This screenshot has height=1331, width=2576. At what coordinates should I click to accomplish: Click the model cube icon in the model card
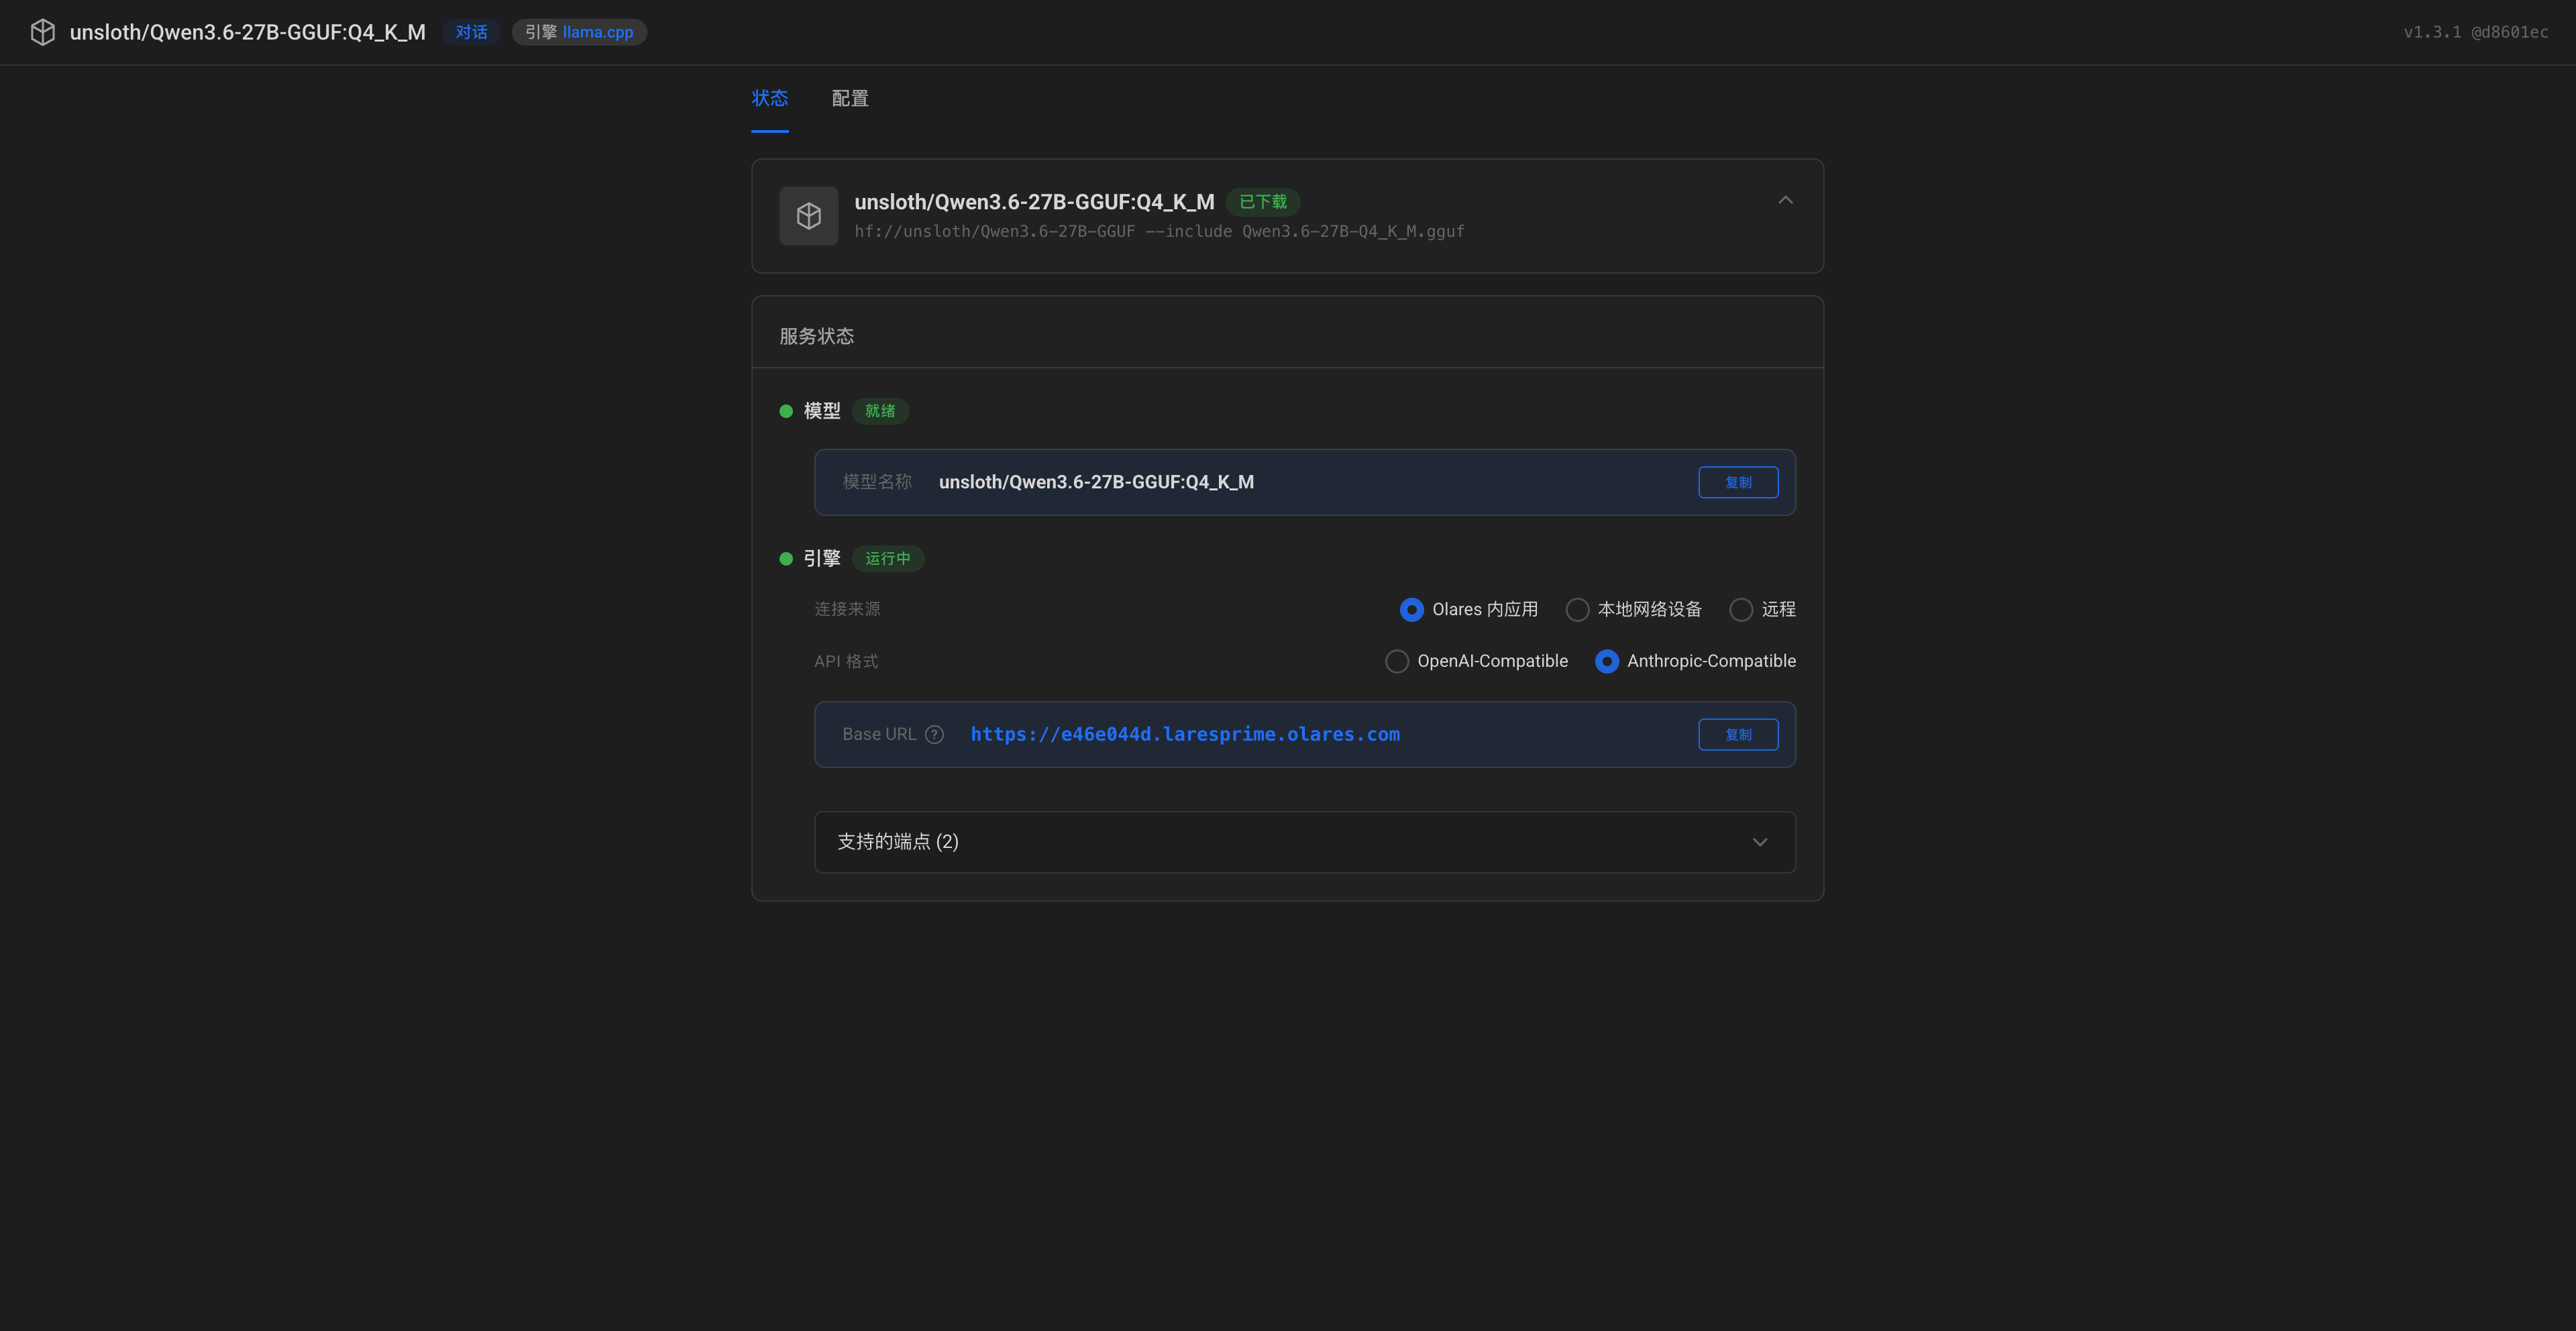coord(809,216)
